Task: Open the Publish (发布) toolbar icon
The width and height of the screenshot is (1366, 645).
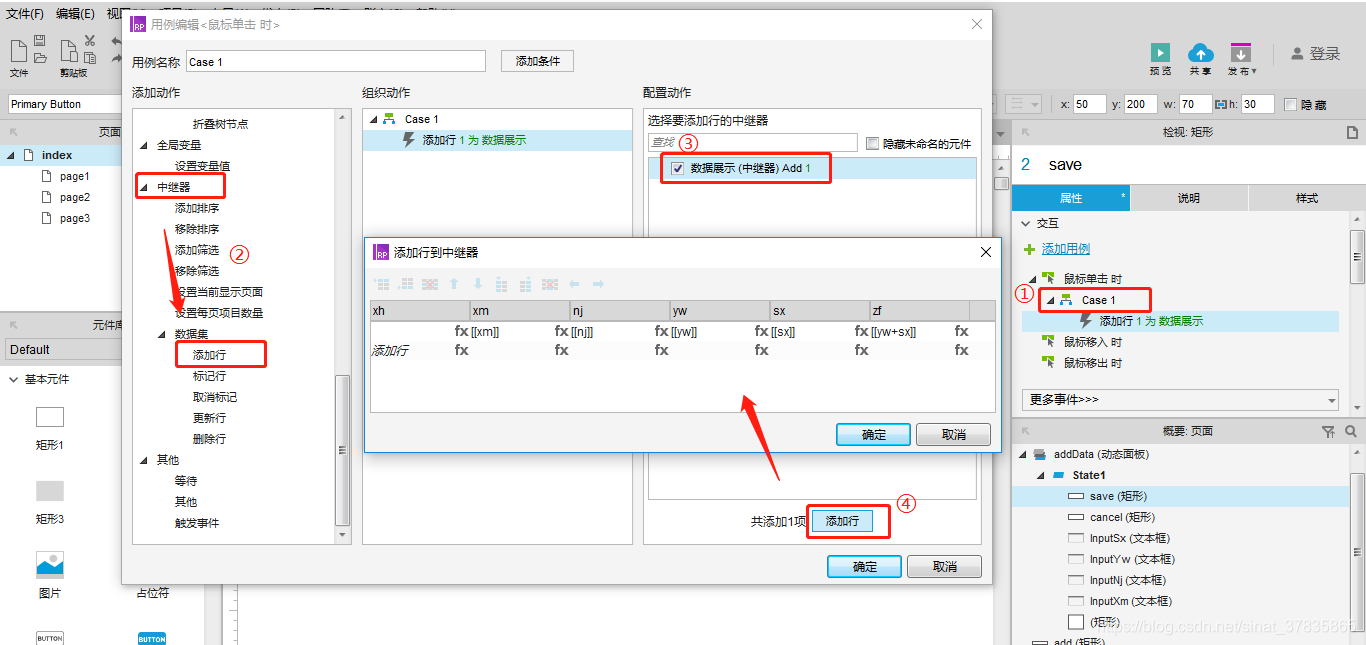Action: tap(1241, 53)
